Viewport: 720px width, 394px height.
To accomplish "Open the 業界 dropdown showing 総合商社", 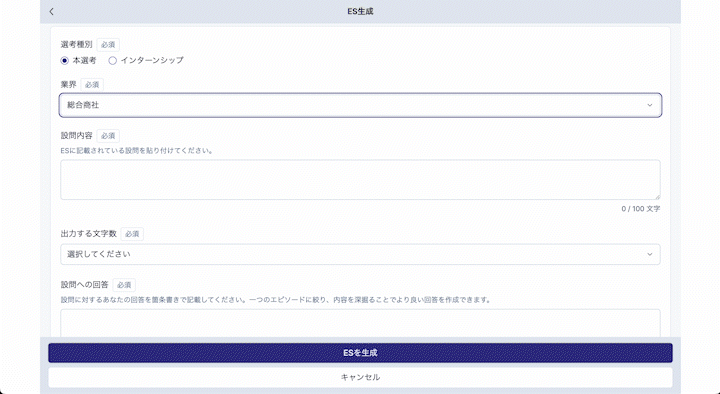I will click(x=360, y=105).
